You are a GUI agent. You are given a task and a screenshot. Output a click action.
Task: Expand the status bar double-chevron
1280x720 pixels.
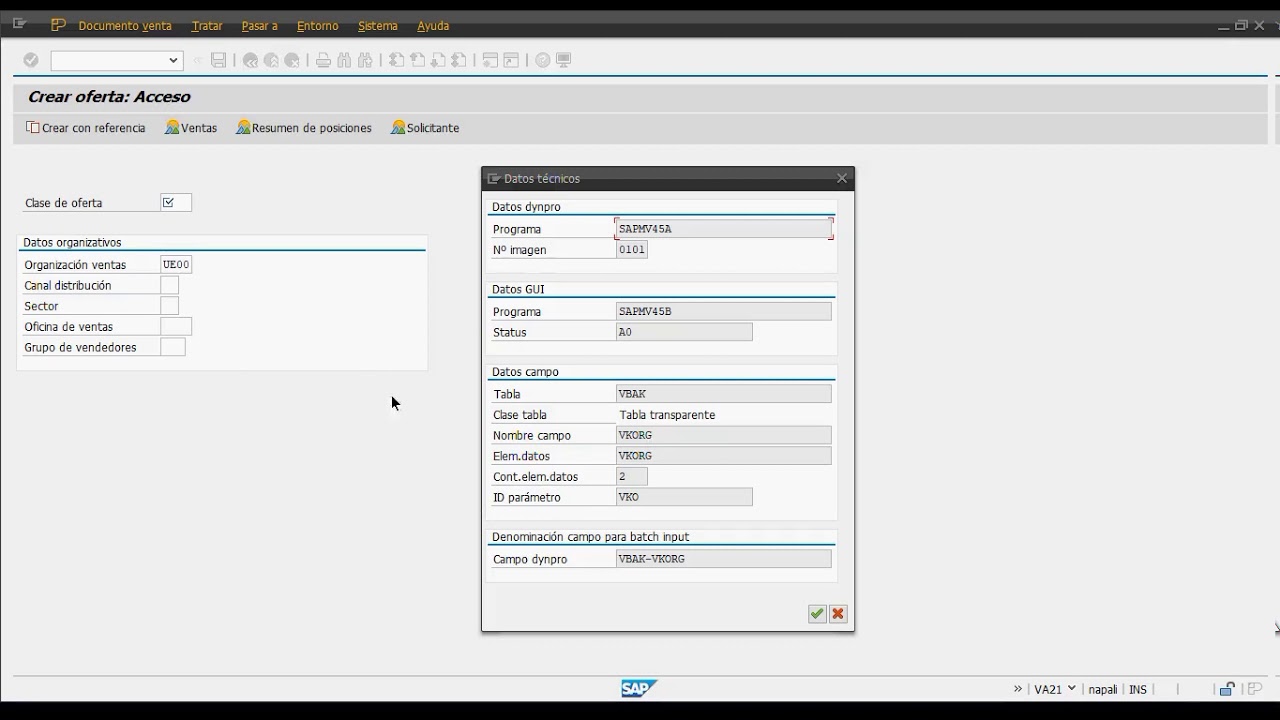coord(1018,689)
